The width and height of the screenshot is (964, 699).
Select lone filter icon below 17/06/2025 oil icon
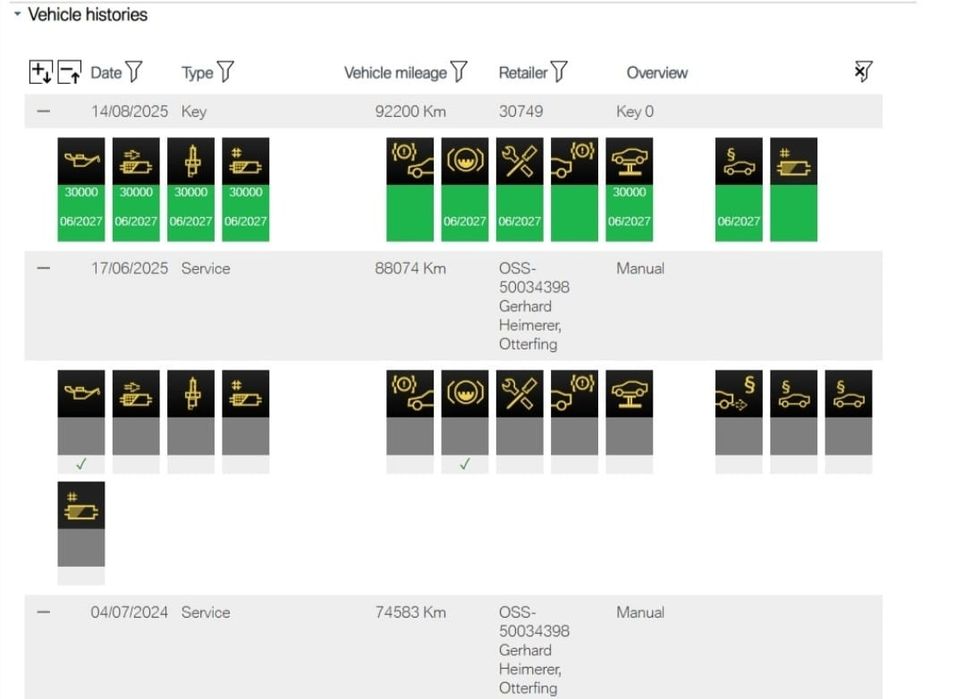[x=81, y=505]
